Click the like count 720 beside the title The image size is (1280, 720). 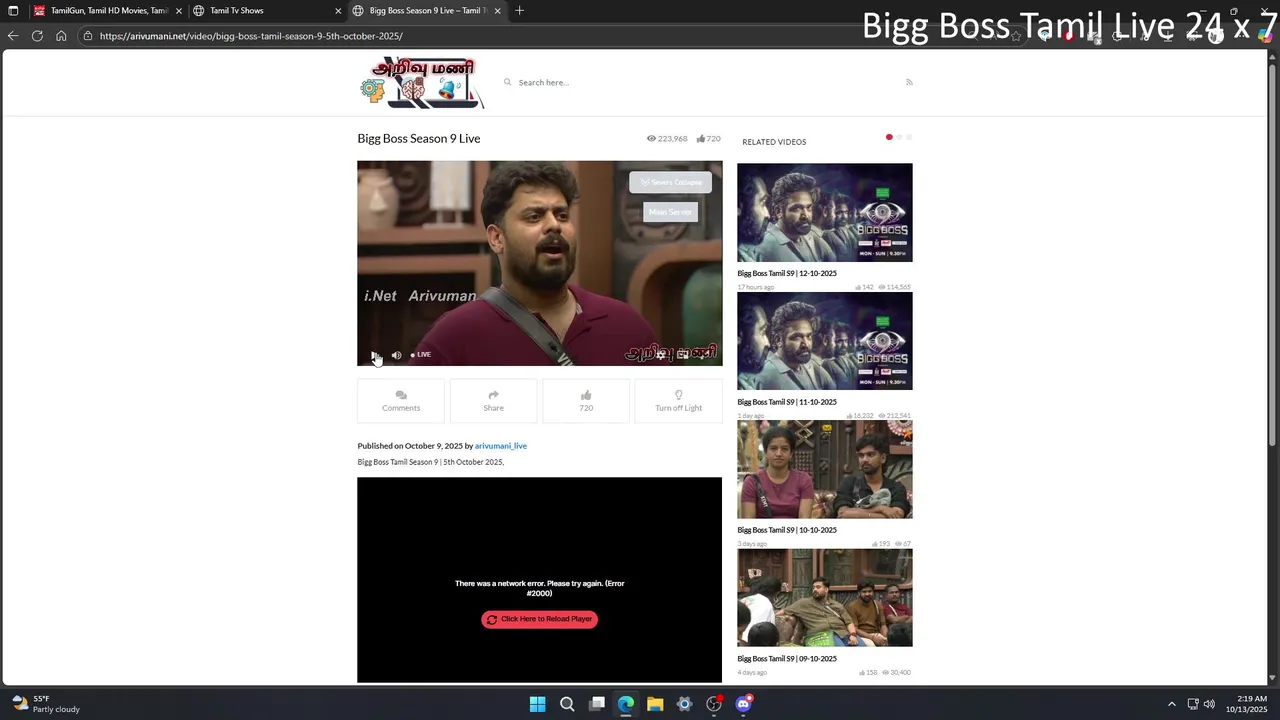tap(708, 139)
